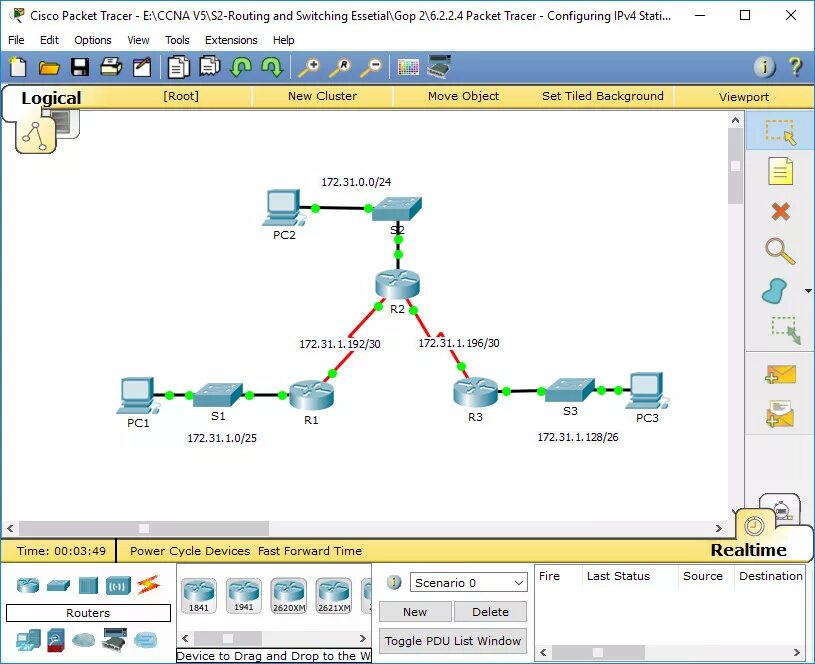815x664 pixels.
Task: Open the Activity Wizard icon
Action: coord(142,67)
